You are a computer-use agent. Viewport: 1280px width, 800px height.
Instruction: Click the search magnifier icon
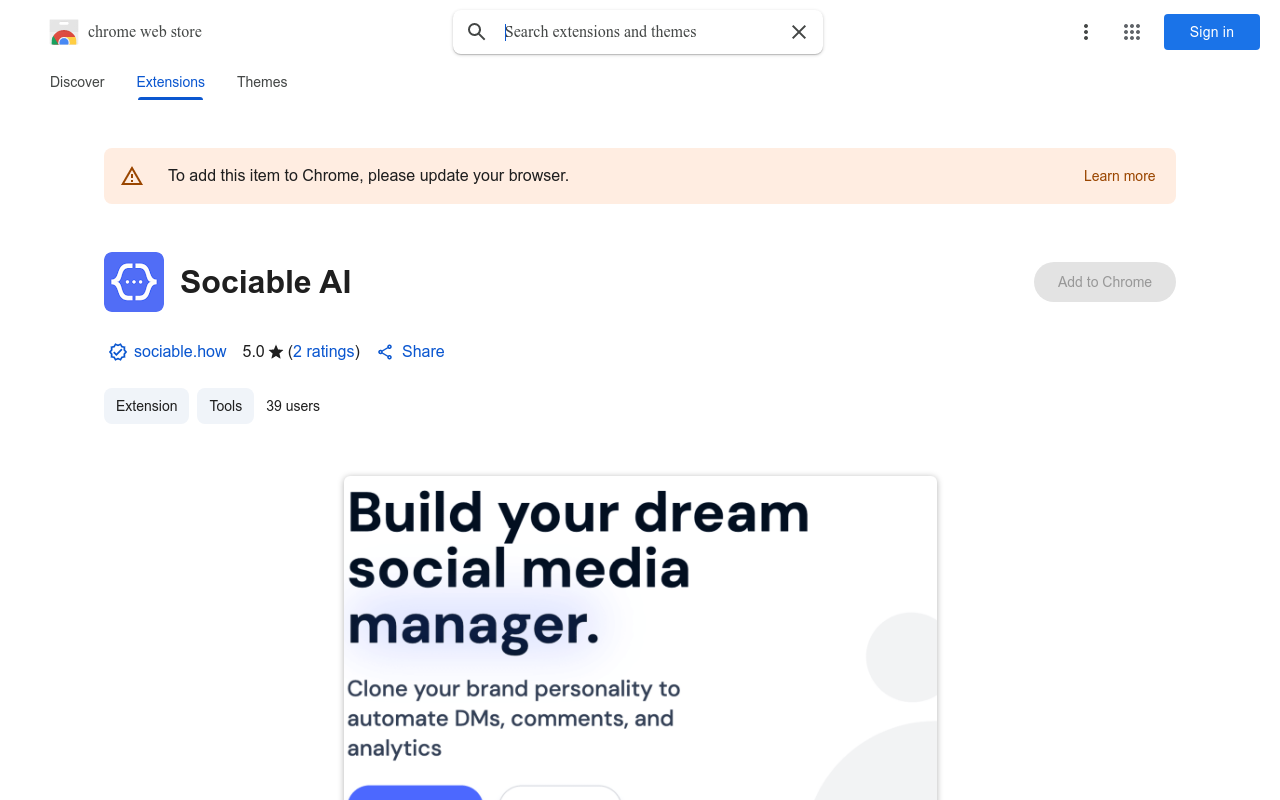(x=477, y=32)
